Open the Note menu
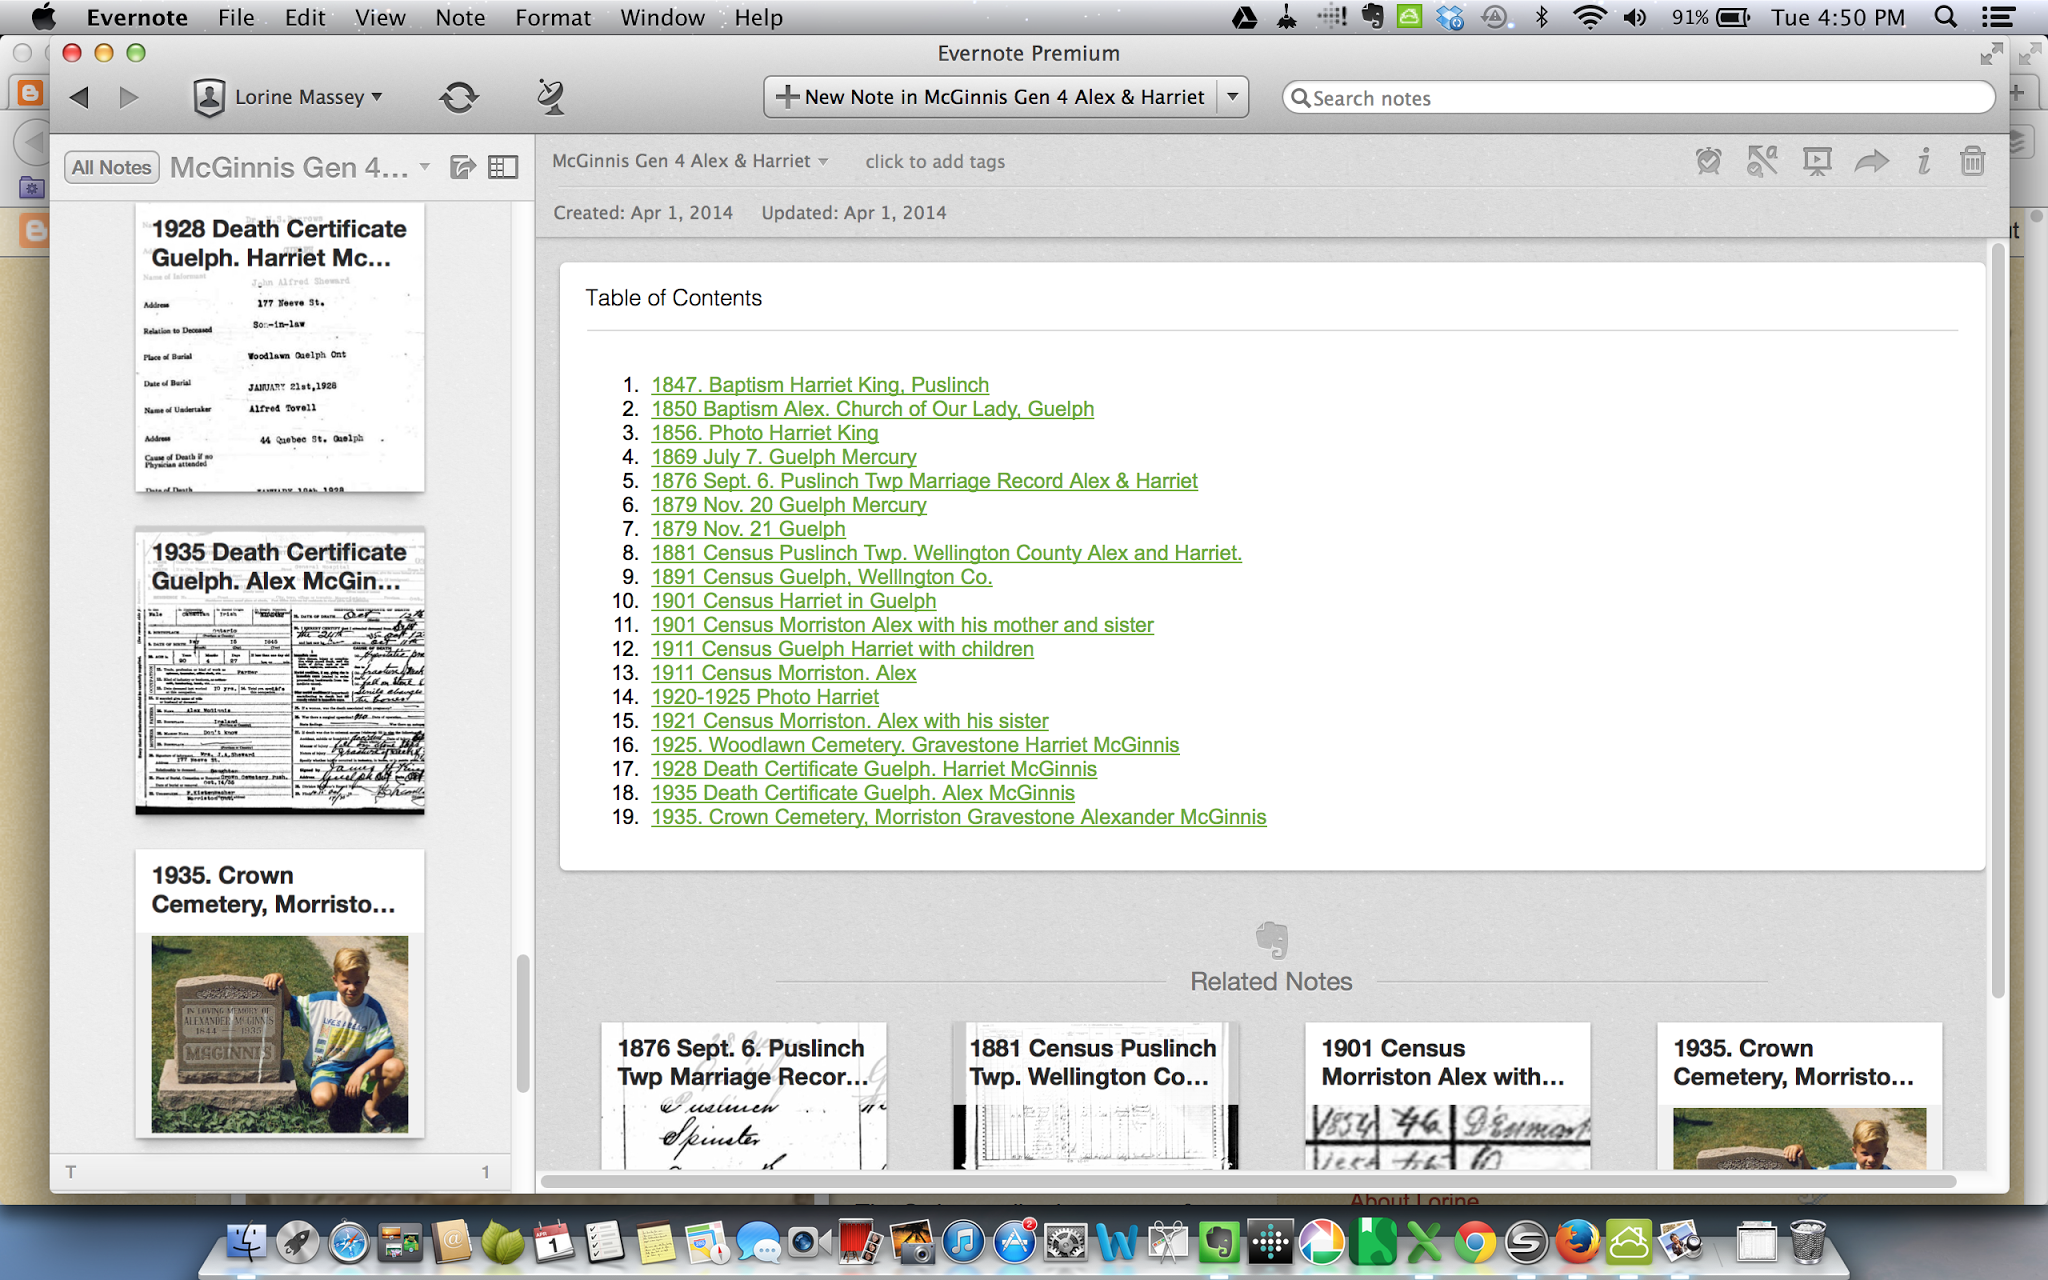 pyautogui.click(x=459, y=17)
